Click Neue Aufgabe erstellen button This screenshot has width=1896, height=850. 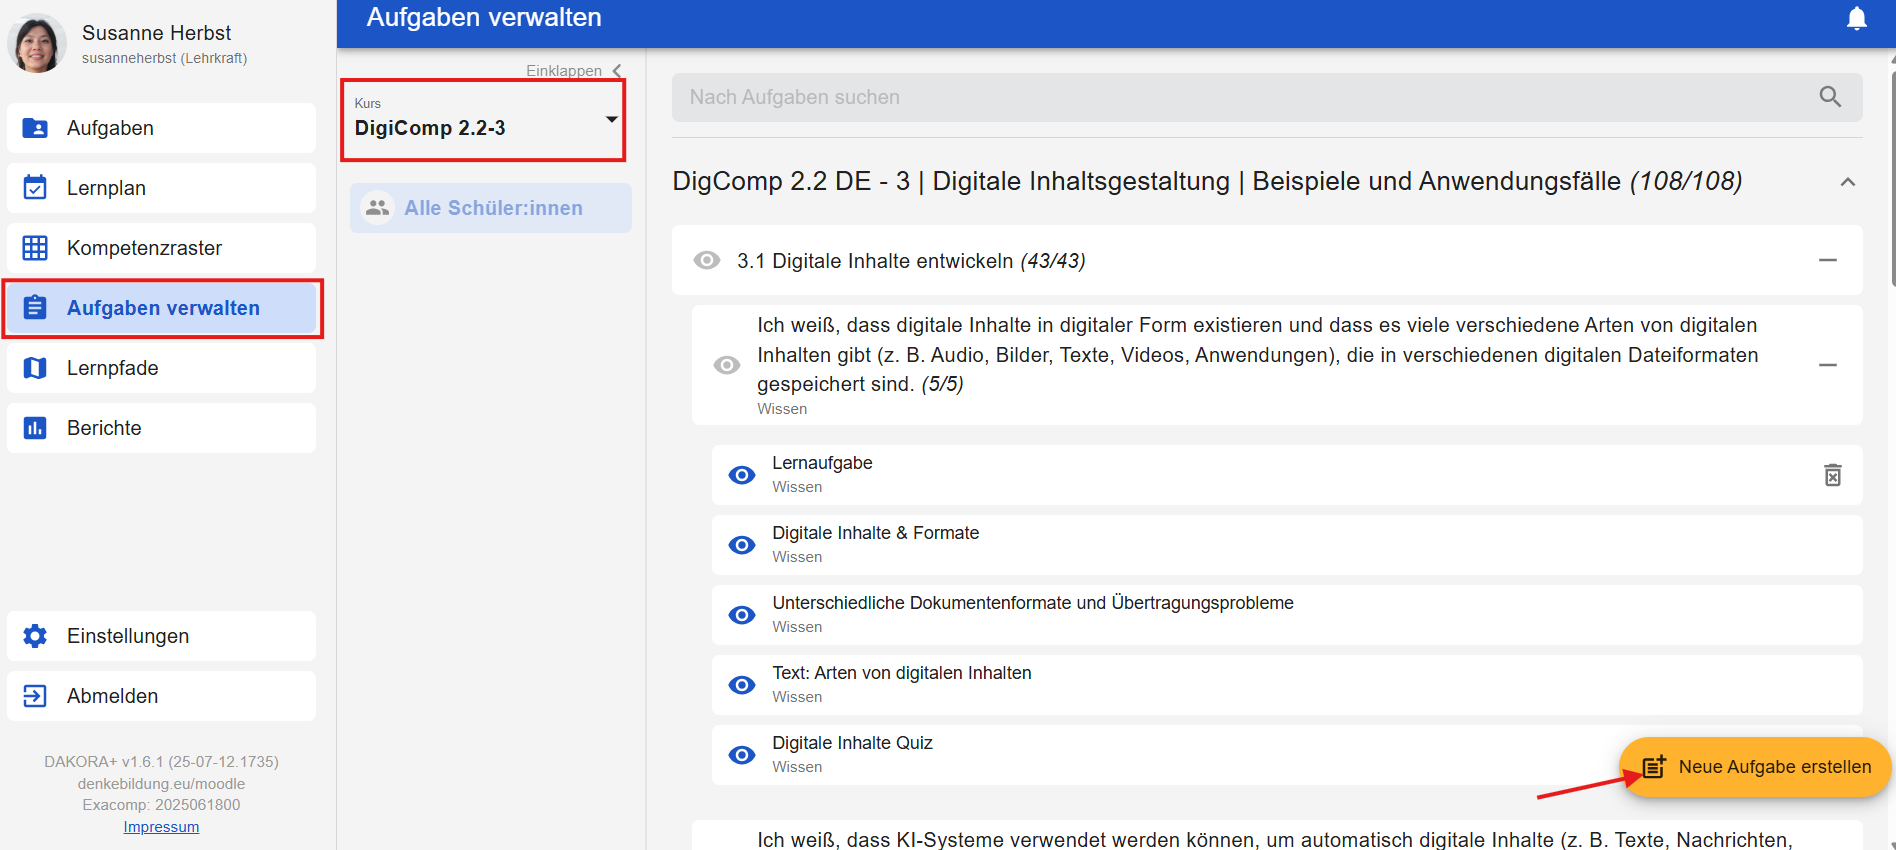[1754, 767]
